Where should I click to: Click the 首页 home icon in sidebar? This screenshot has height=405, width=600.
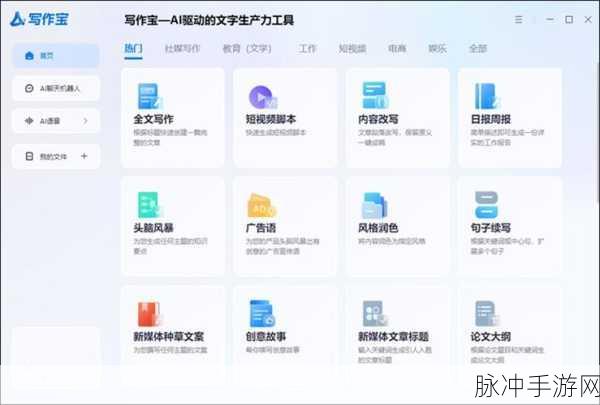[x=29, y=56]
